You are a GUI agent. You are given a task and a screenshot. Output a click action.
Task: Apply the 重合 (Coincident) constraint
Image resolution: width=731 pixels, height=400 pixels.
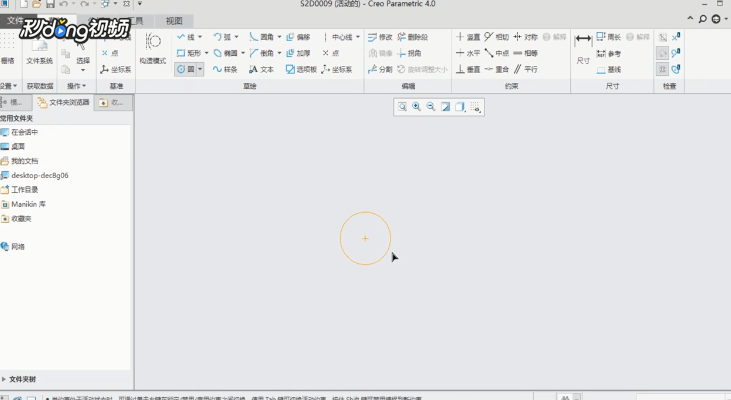click(497, 69)
